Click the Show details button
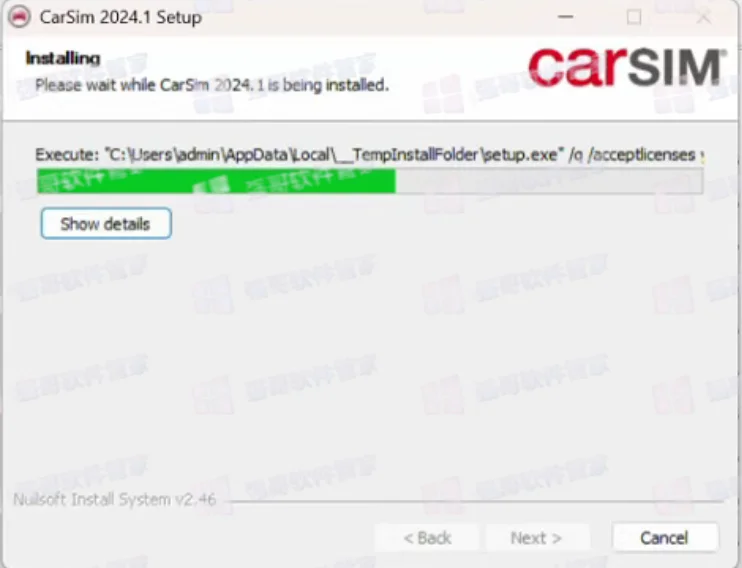This screenshot has height=568, width=742. point(106,223)
